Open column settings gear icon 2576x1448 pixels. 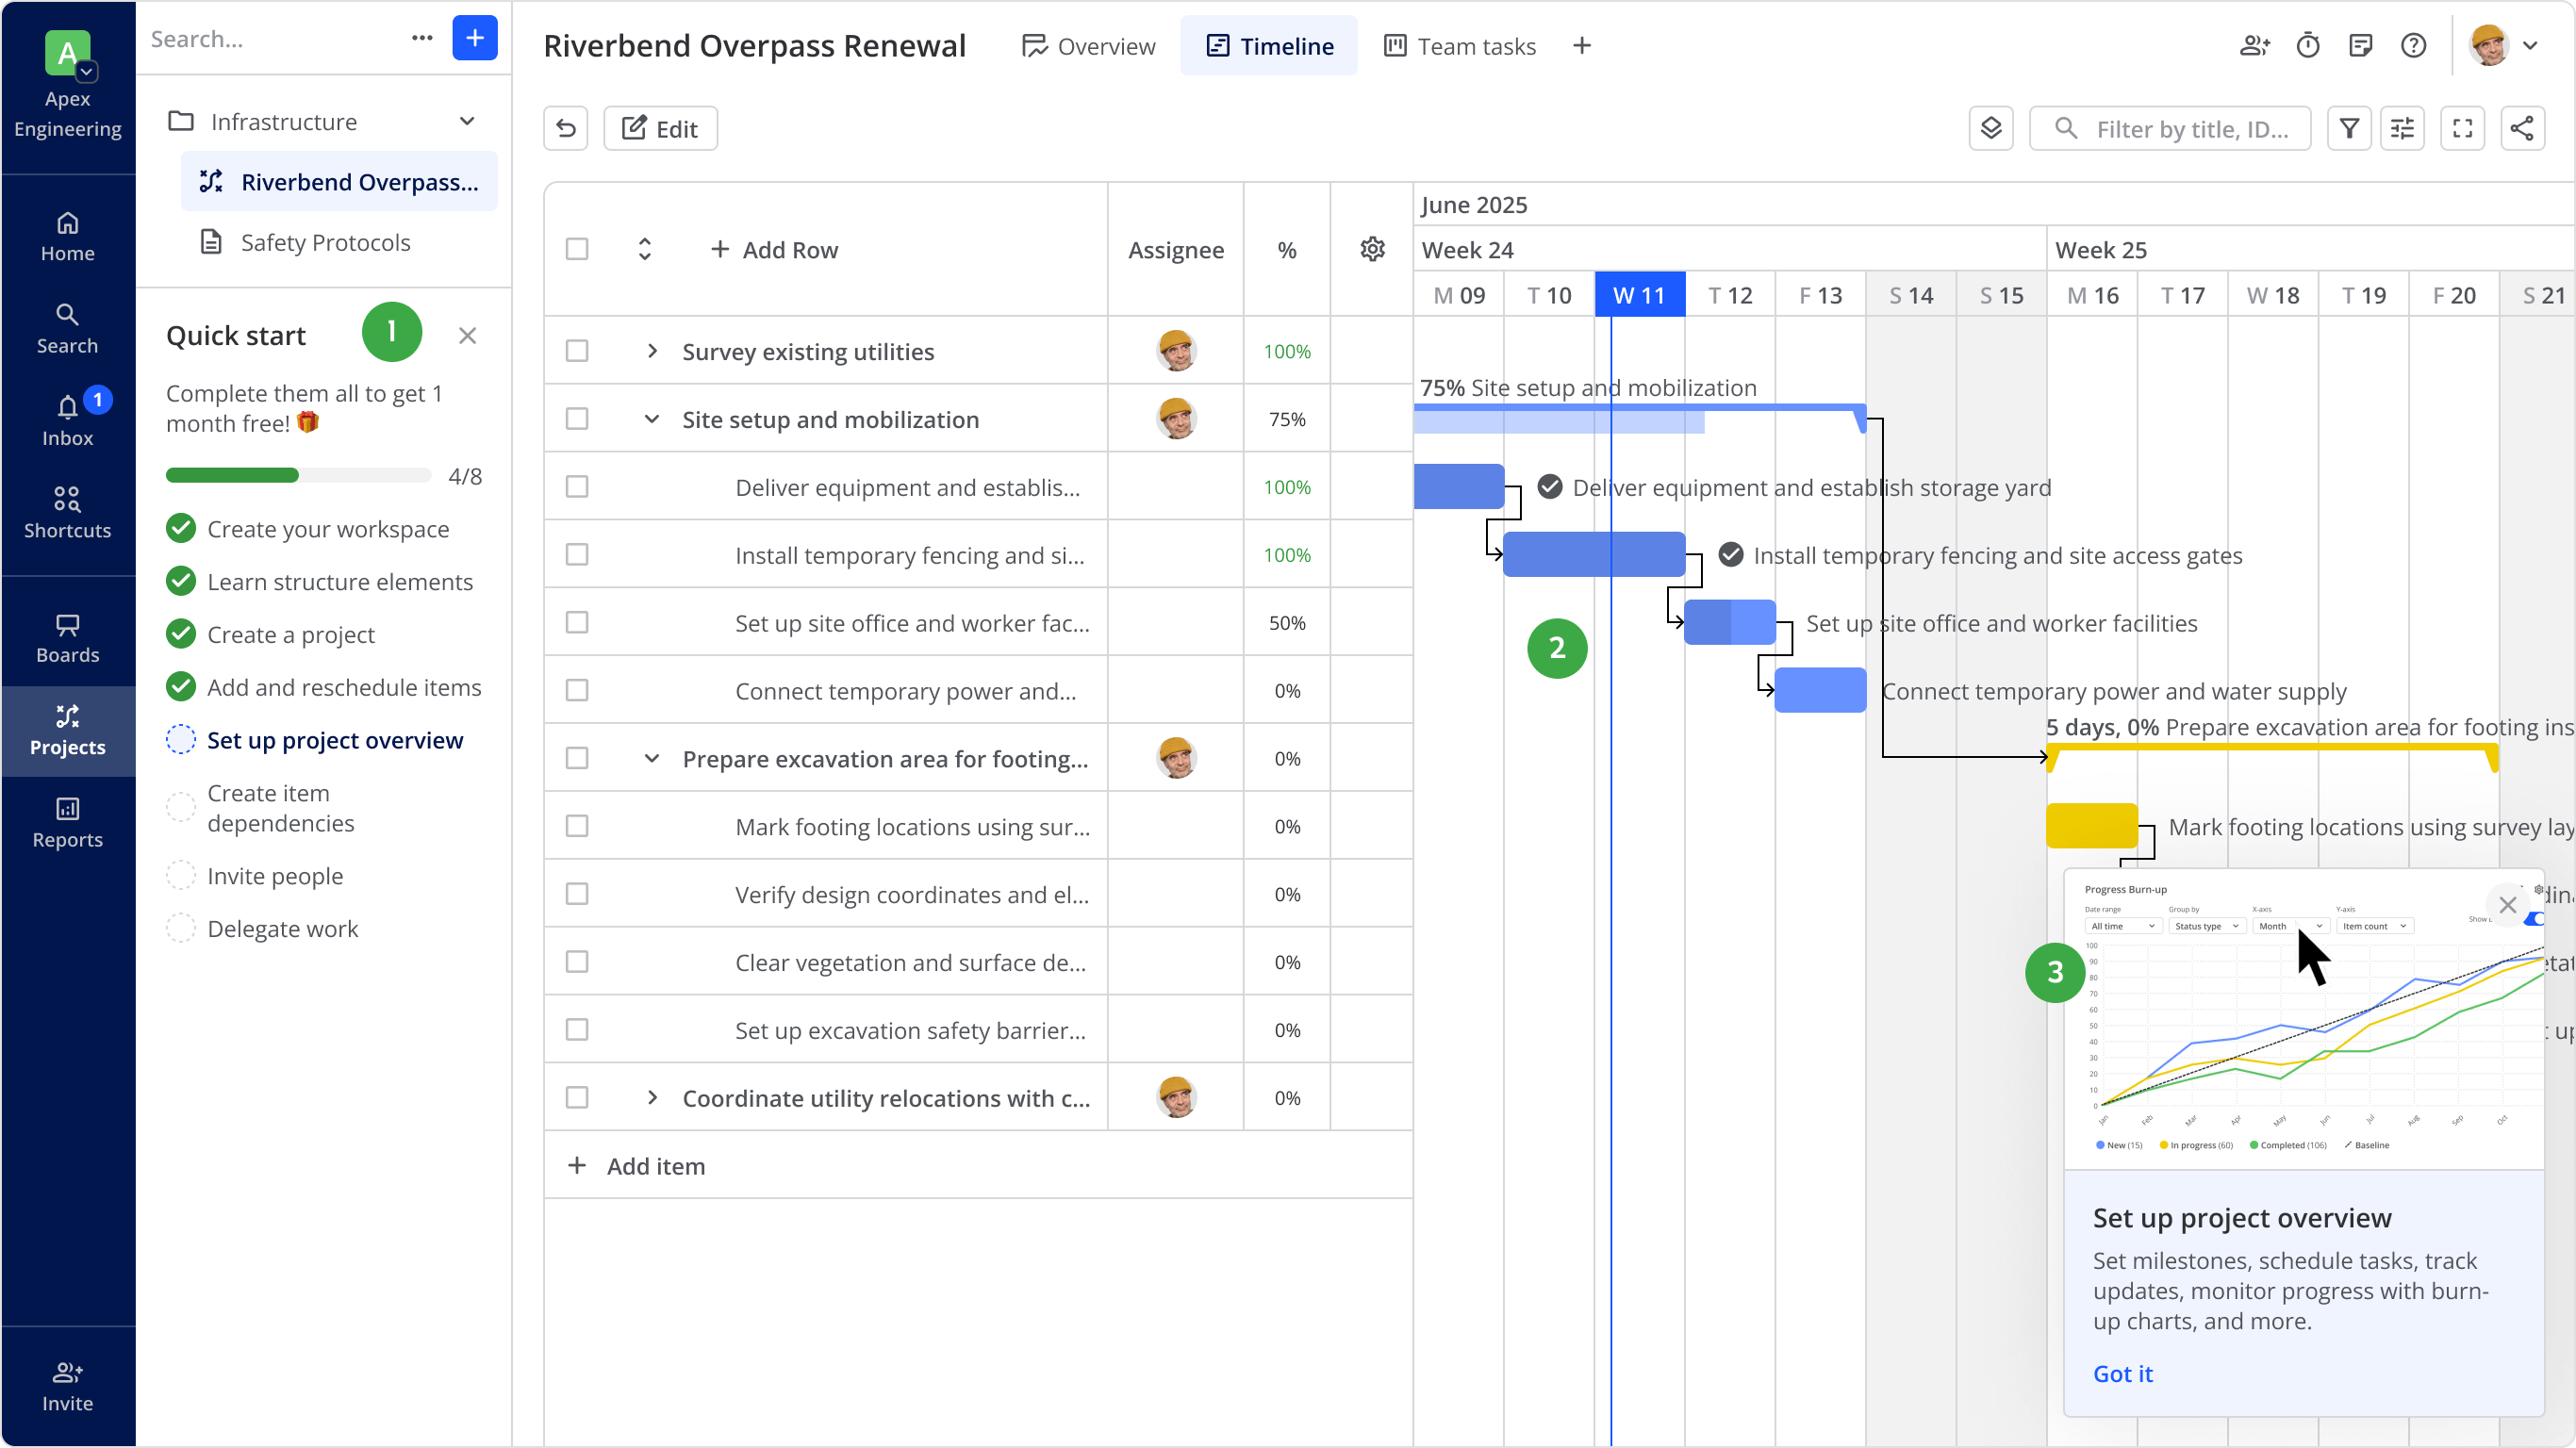[1371, 249]
